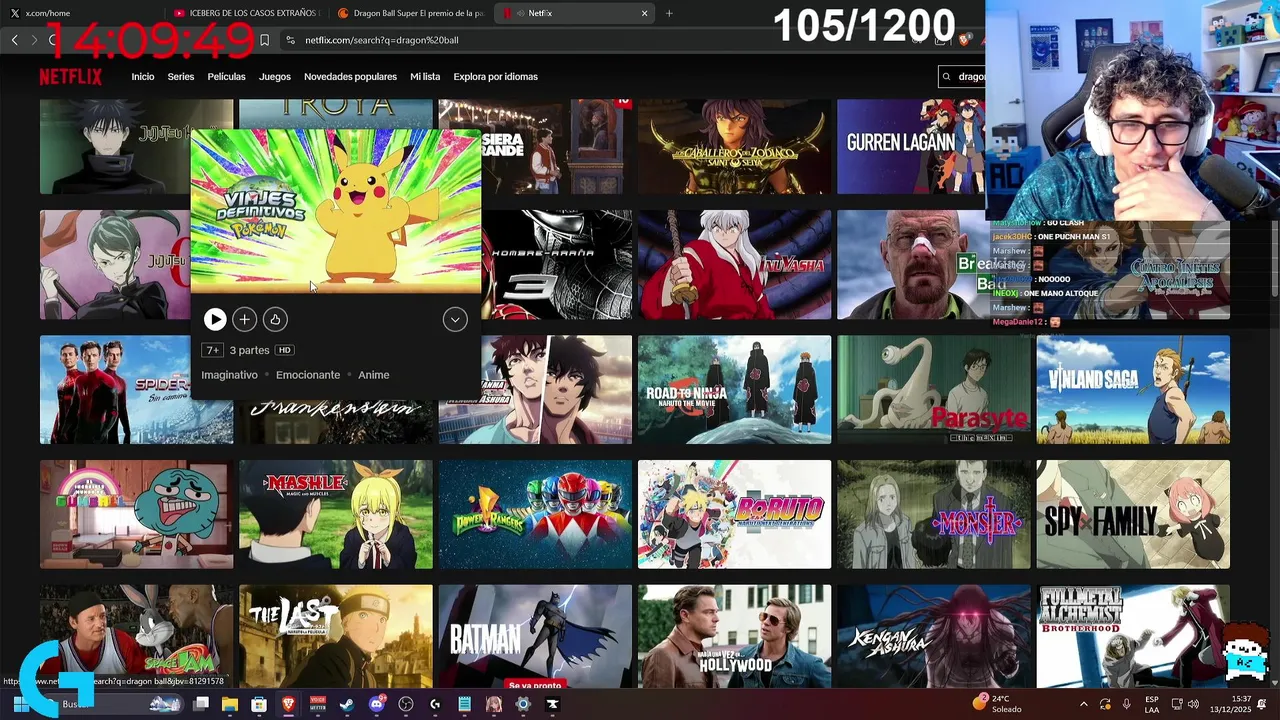Screen dimensions: 1280x720
Task: Open Microsoft Store from the taskbar
Action: click(x=259, y=704)
